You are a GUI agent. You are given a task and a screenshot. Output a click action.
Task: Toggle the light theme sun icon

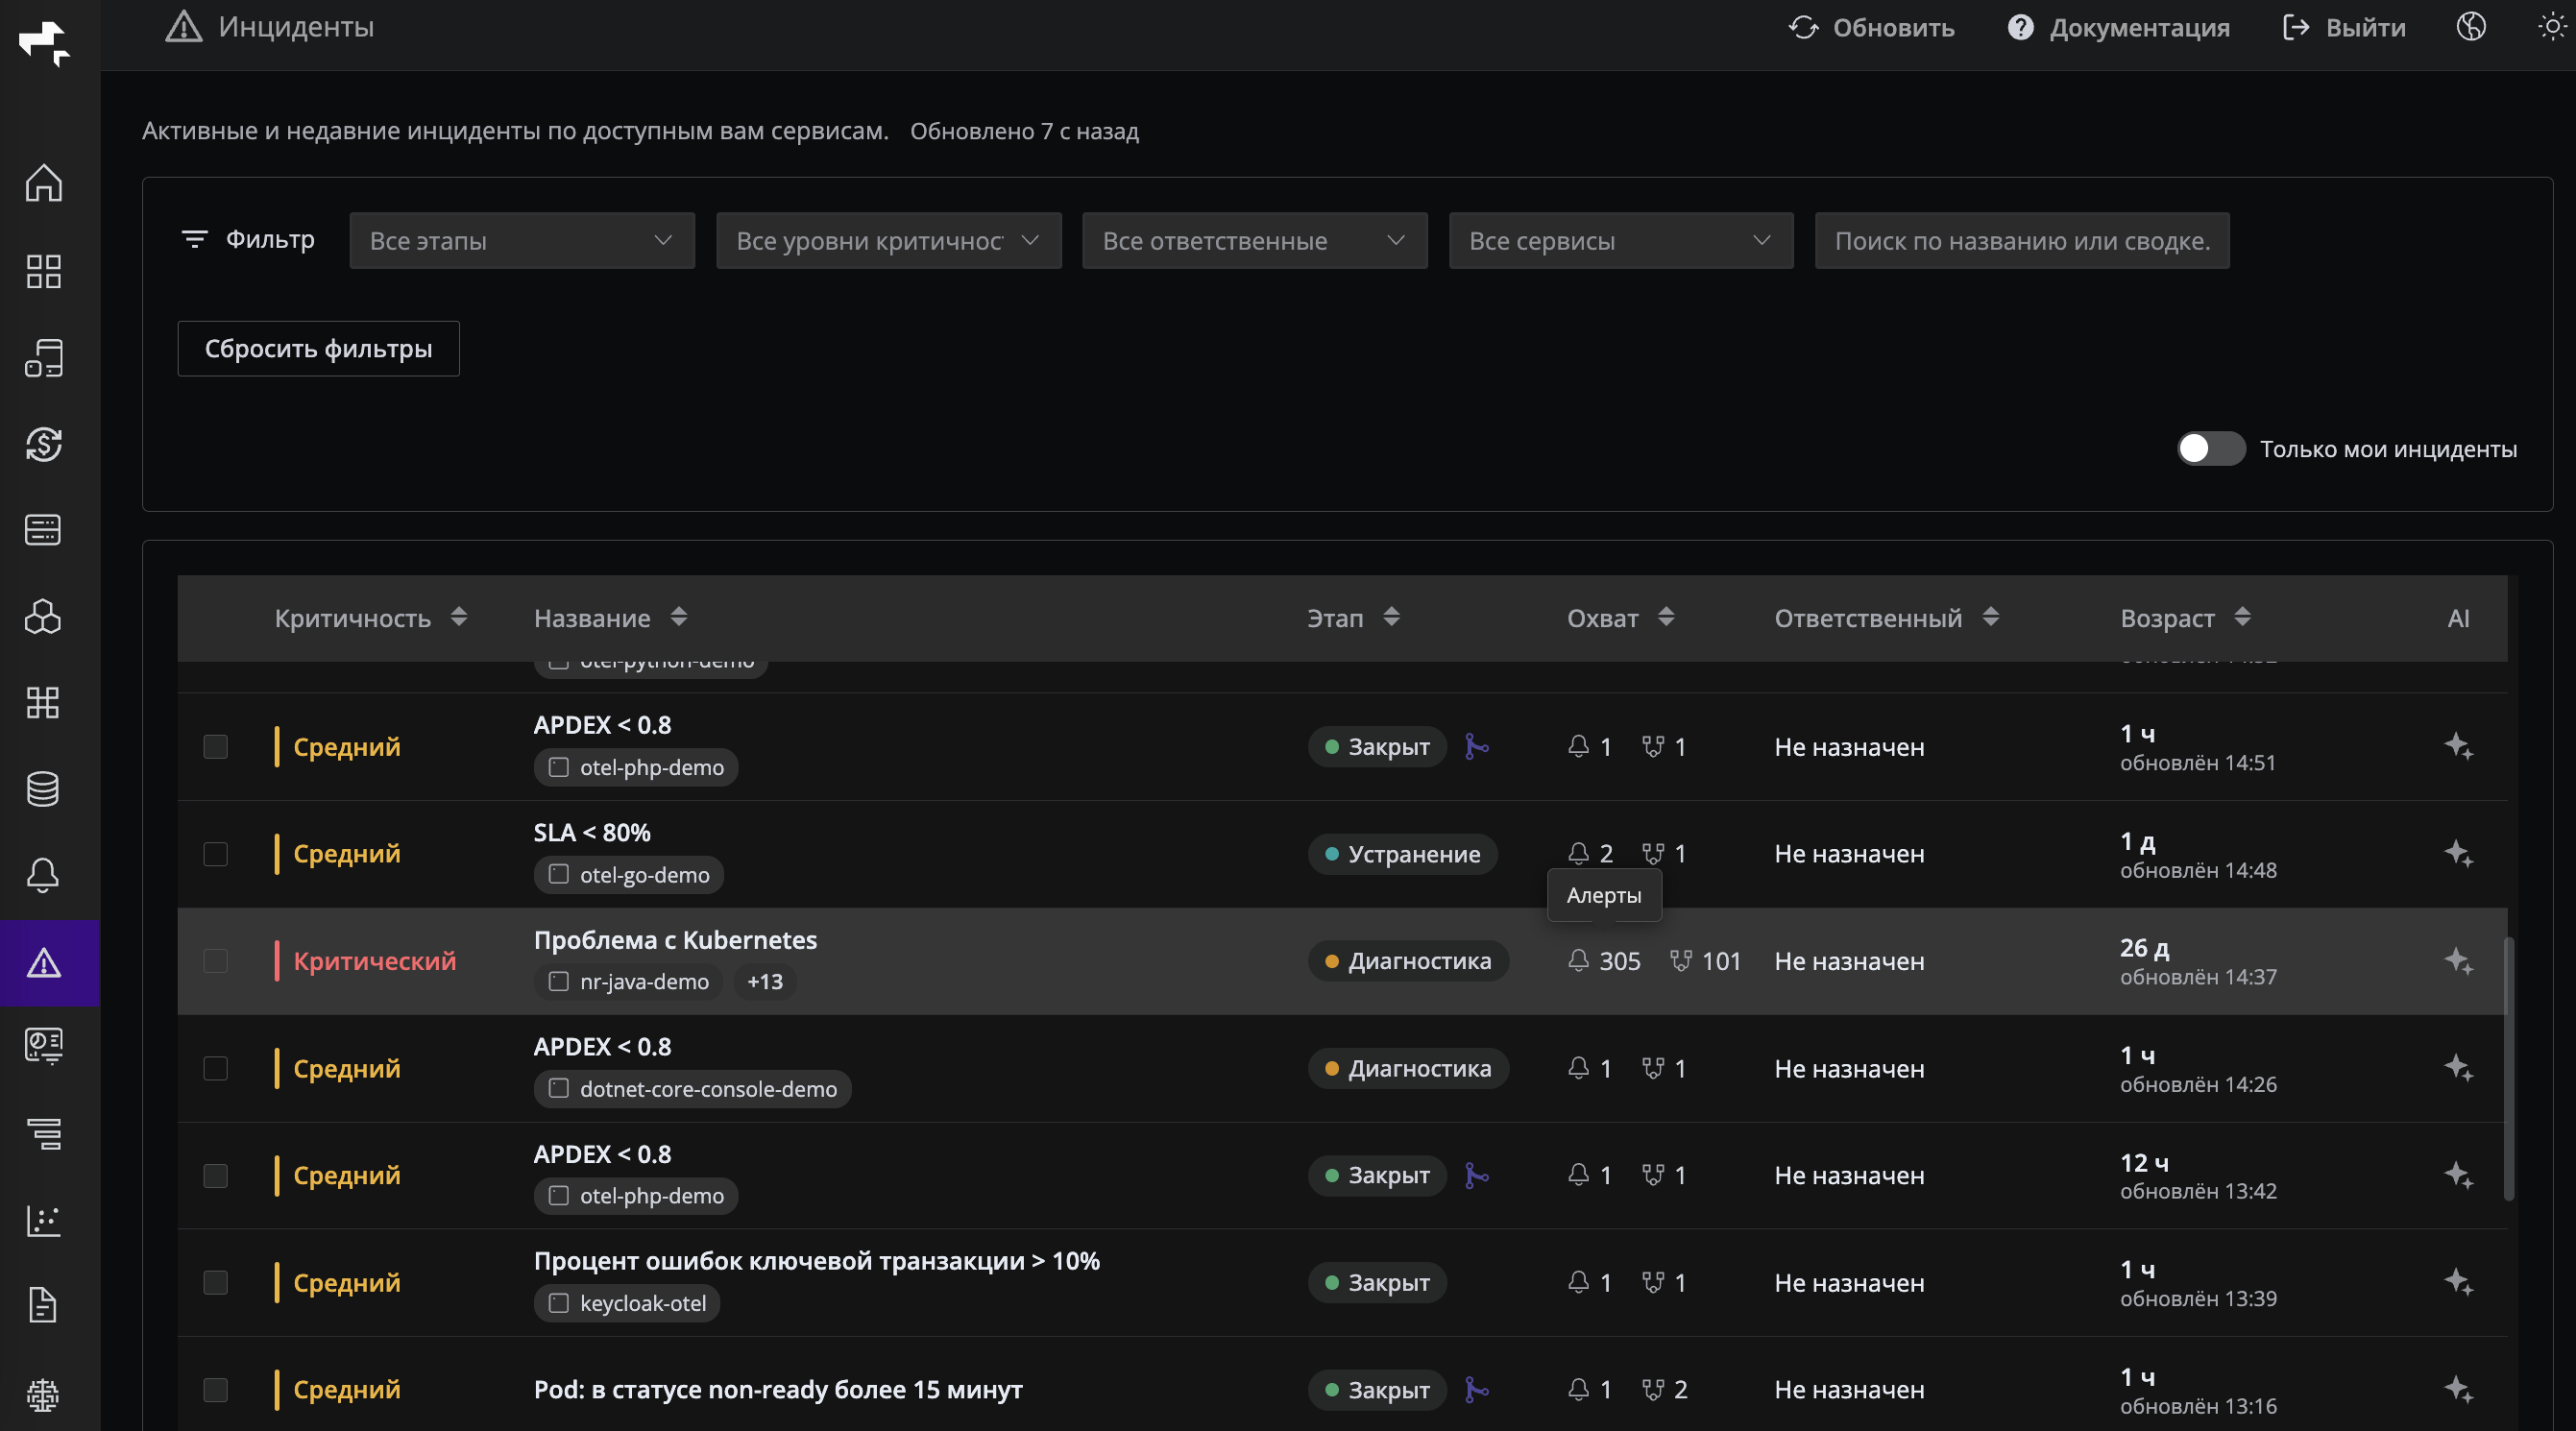2553,27
